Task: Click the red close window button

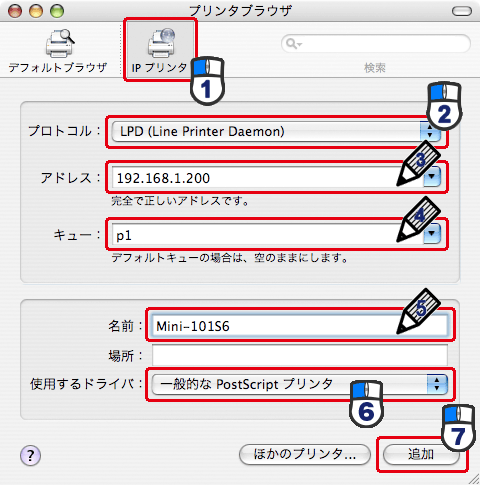Action: point(15,11)
